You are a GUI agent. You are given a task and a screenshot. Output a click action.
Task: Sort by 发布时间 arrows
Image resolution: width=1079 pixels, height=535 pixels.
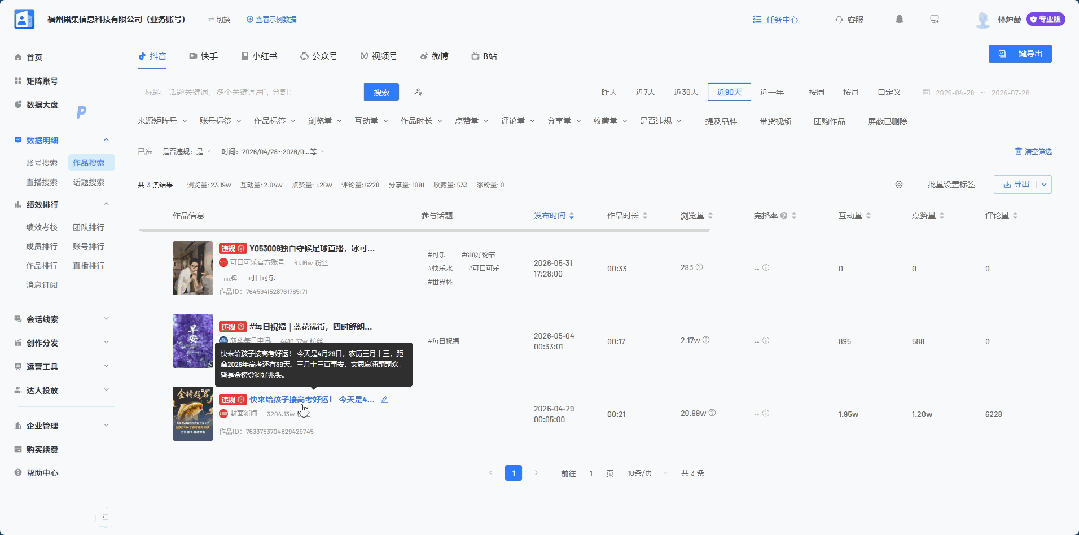(571, 216)
